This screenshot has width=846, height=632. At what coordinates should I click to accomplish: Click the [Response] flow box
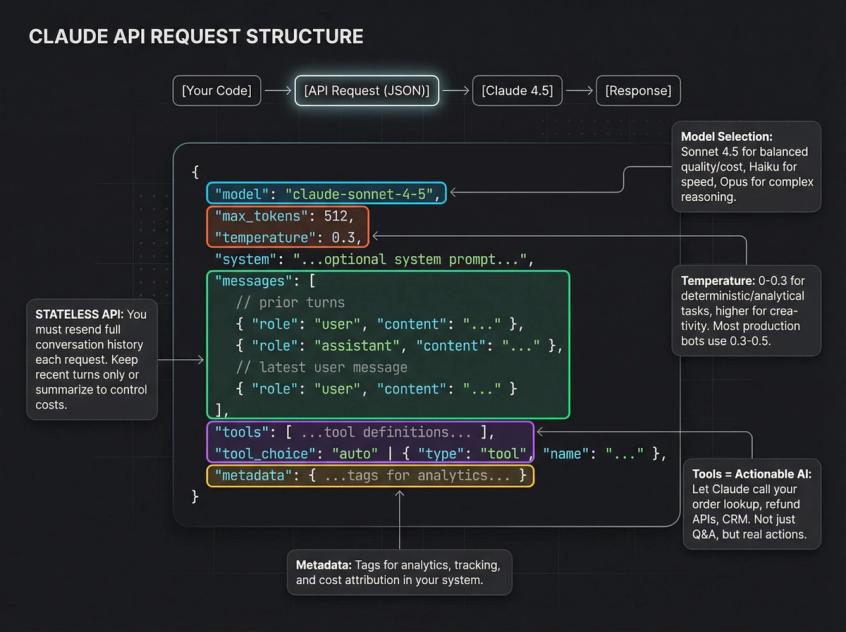pyautogui.click(x=638, y=91)
